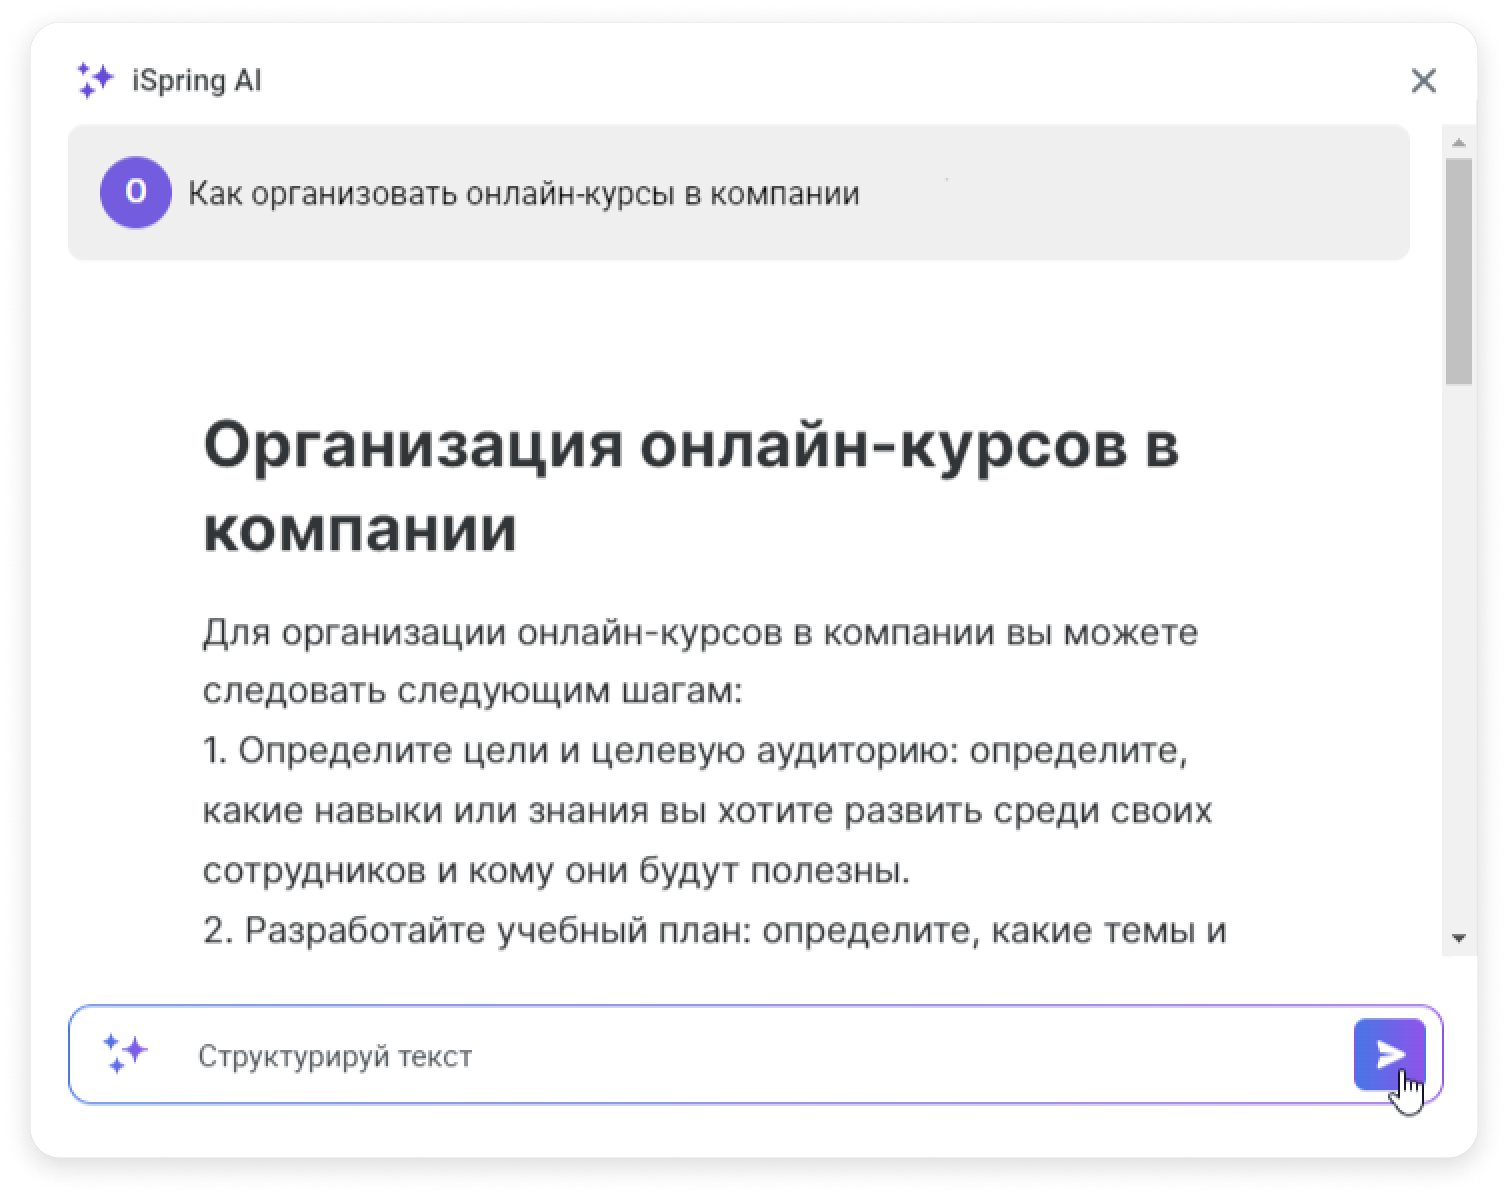This screenshot has width=1508, height=1196.
Task: Click step '2. Разработайте учебный план'
Action: click(x=477, y=931)
